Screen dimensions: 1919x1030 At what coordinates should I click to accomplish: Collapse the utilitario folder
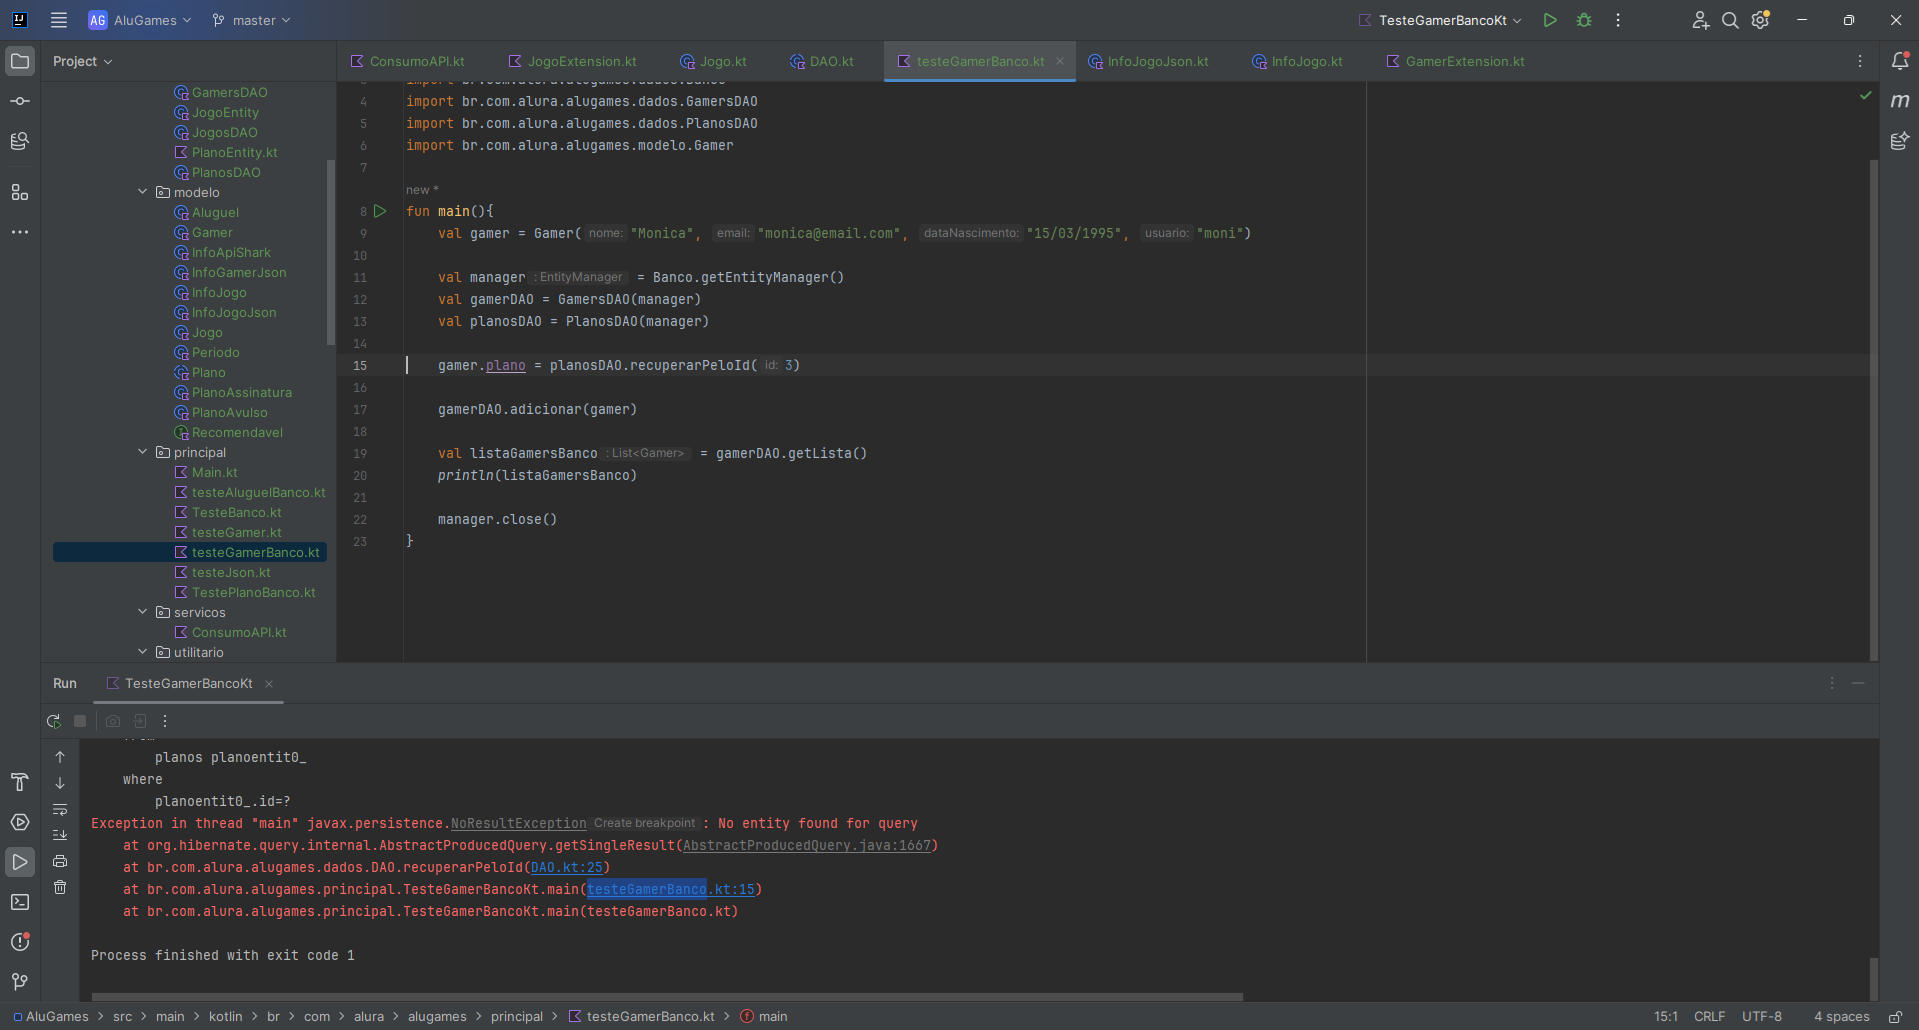pos(143,652)
